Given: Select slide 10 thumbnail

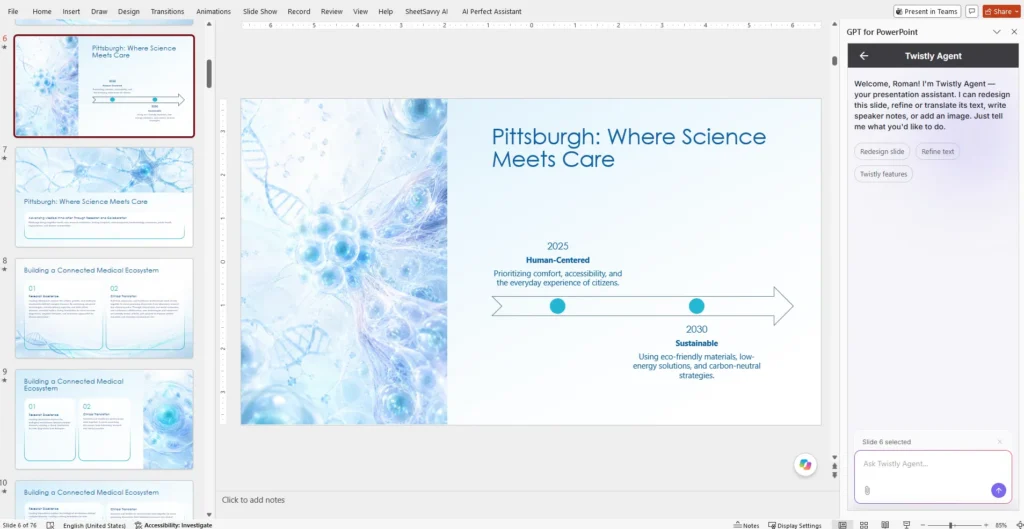Looking at the screenshot, I should click(104, 500).
